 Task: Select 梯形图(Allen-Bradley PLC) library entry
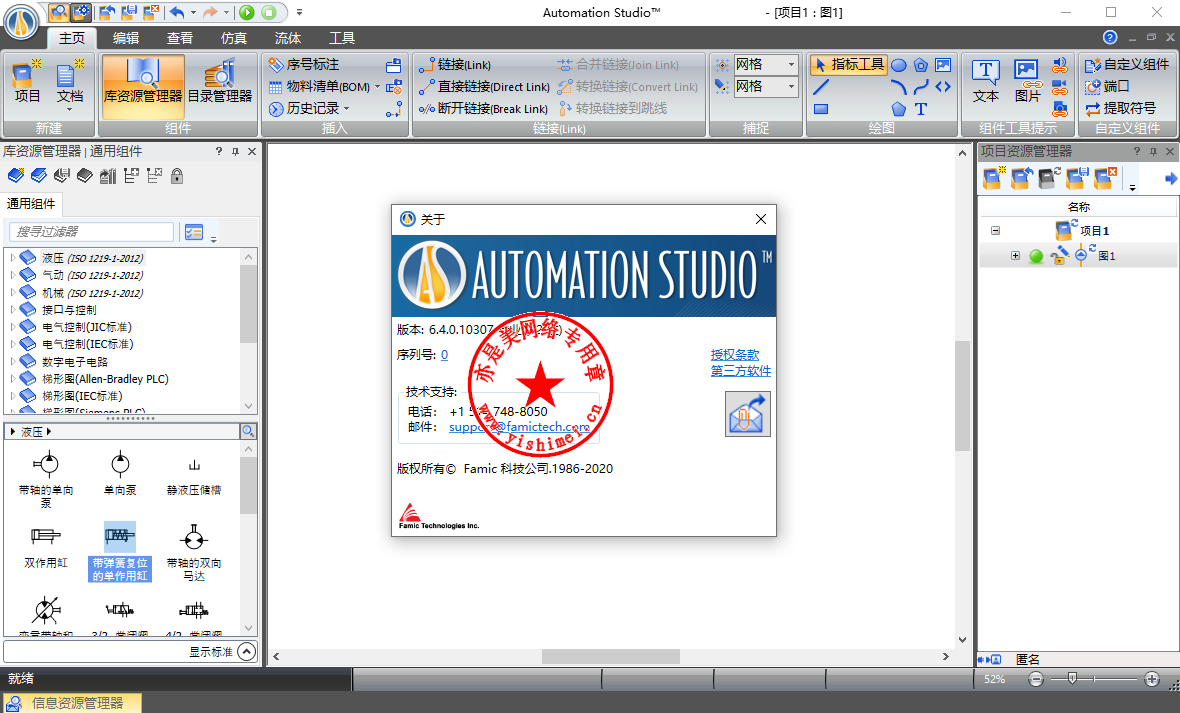click(x=105, y=379)
